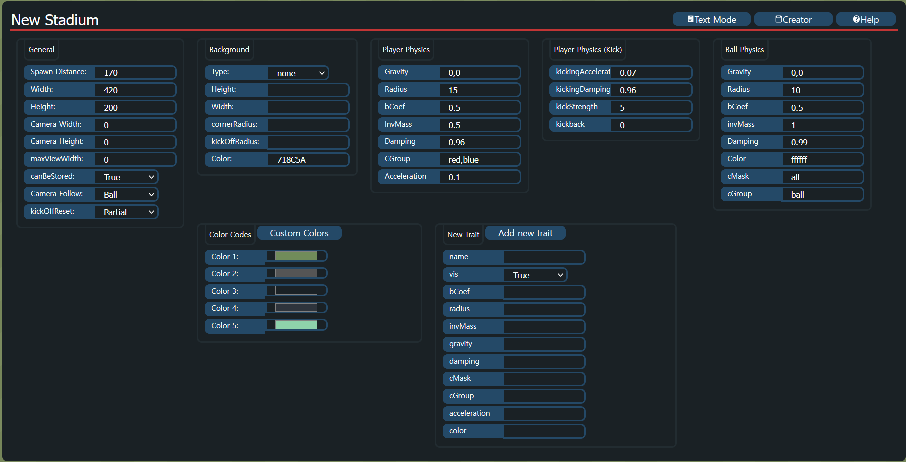Open Text Mode view
906x462 pixels.
click(712, 19)
